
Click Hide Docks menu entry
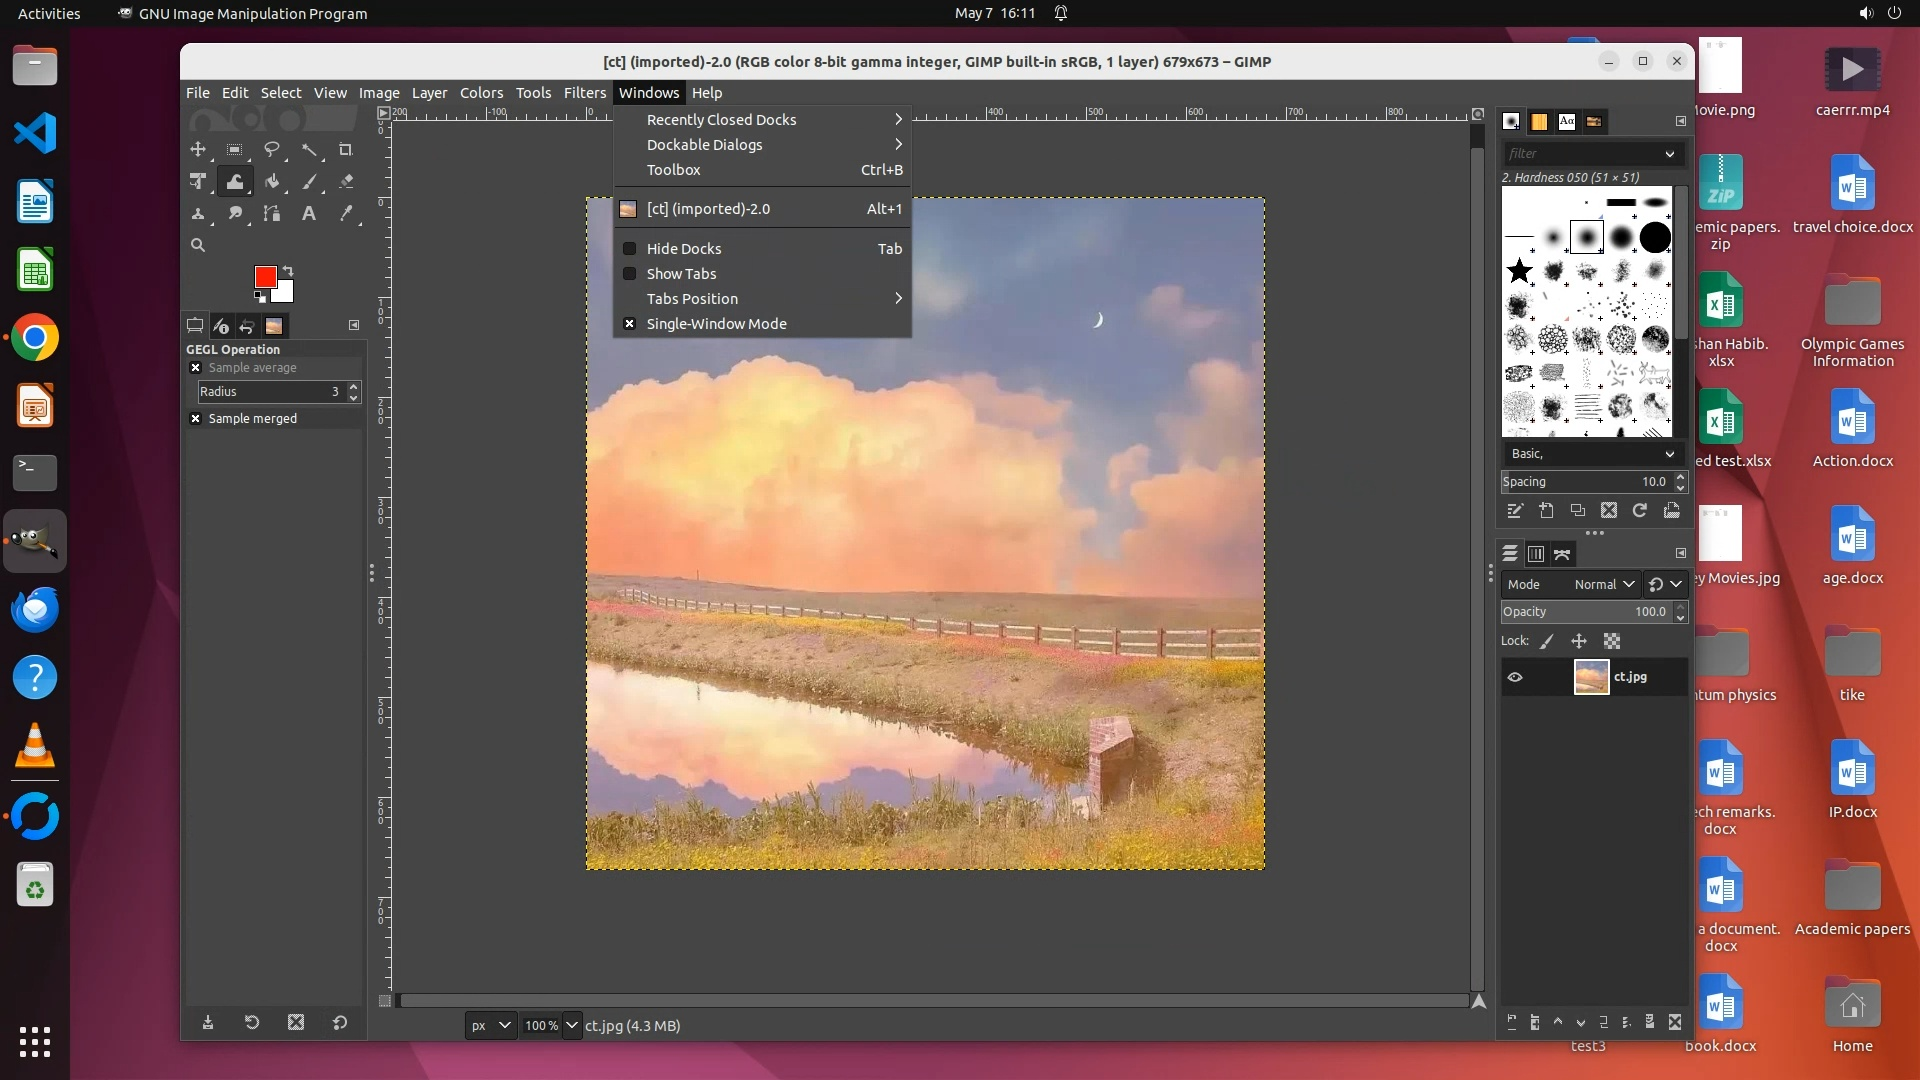(x=684, y=249)
